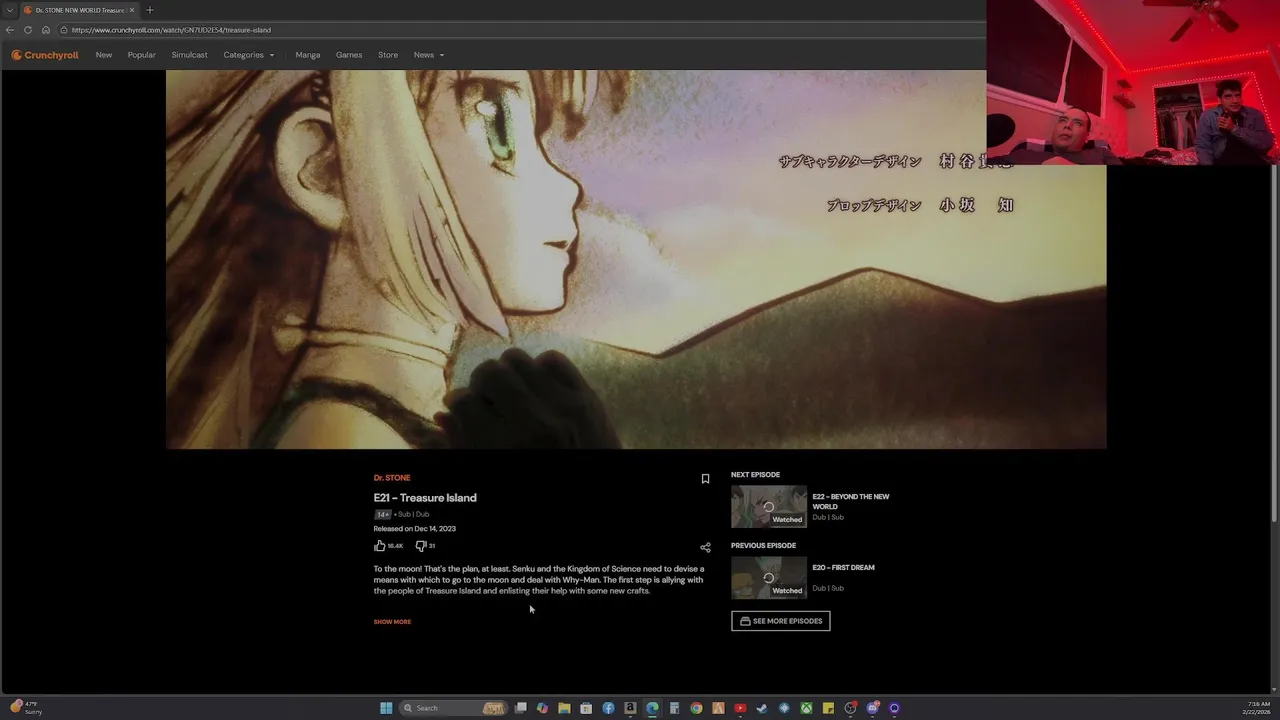Click the browser home icon
The width and height of the screenshot is (1280, 720).
click(x=46, y=30)
